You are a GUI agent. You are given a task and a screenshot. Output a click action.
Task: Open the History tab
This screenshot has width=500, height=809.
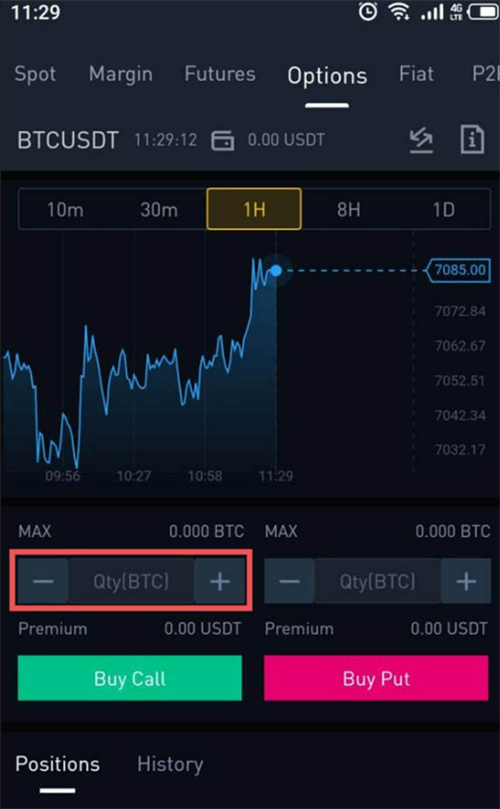(170, 764)
